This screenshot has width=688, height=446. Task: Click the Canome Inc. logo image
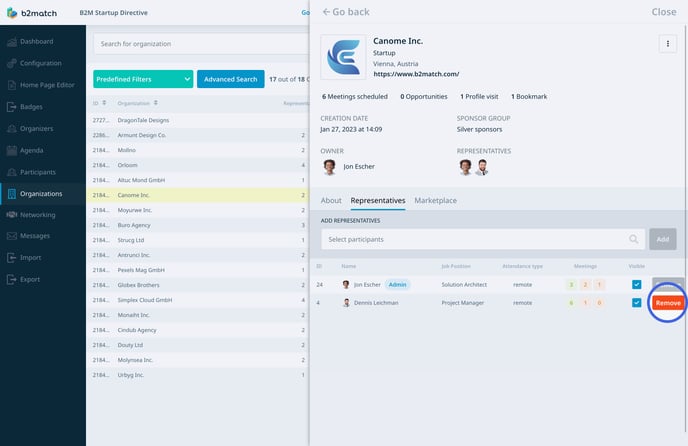[343, 57]
